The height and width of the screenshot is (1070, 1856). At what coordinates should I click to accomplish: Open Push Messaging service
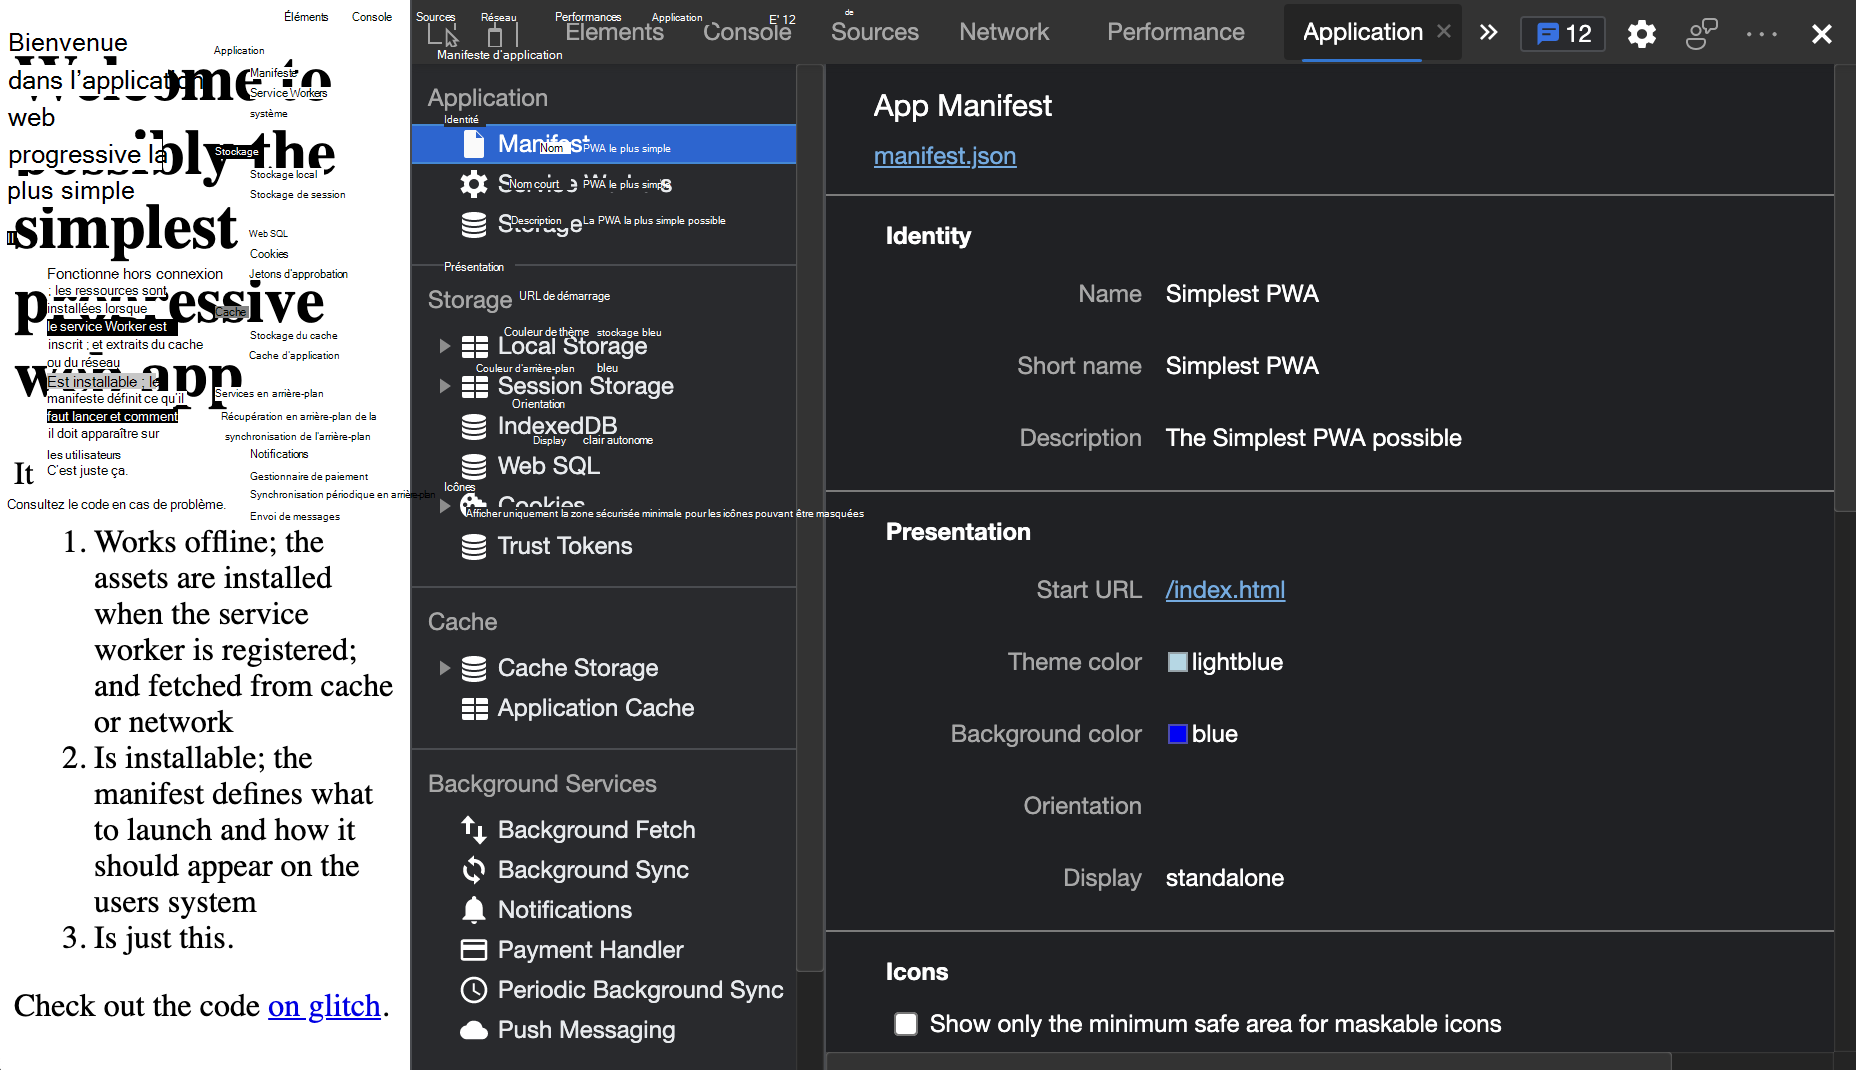[x=586, y=1030]
